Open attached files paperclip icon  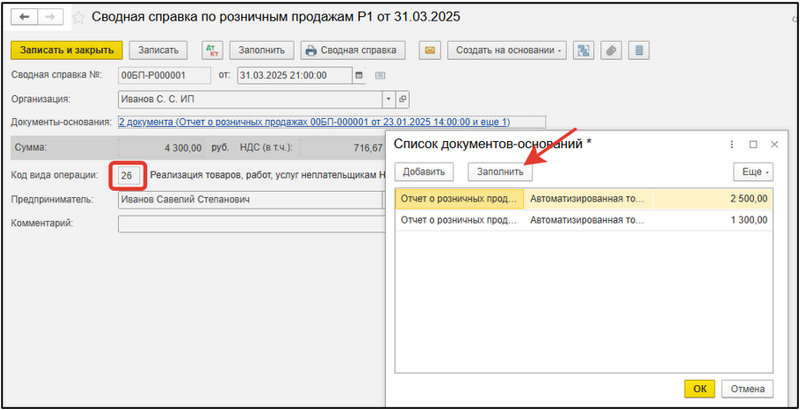coord(609,50)
